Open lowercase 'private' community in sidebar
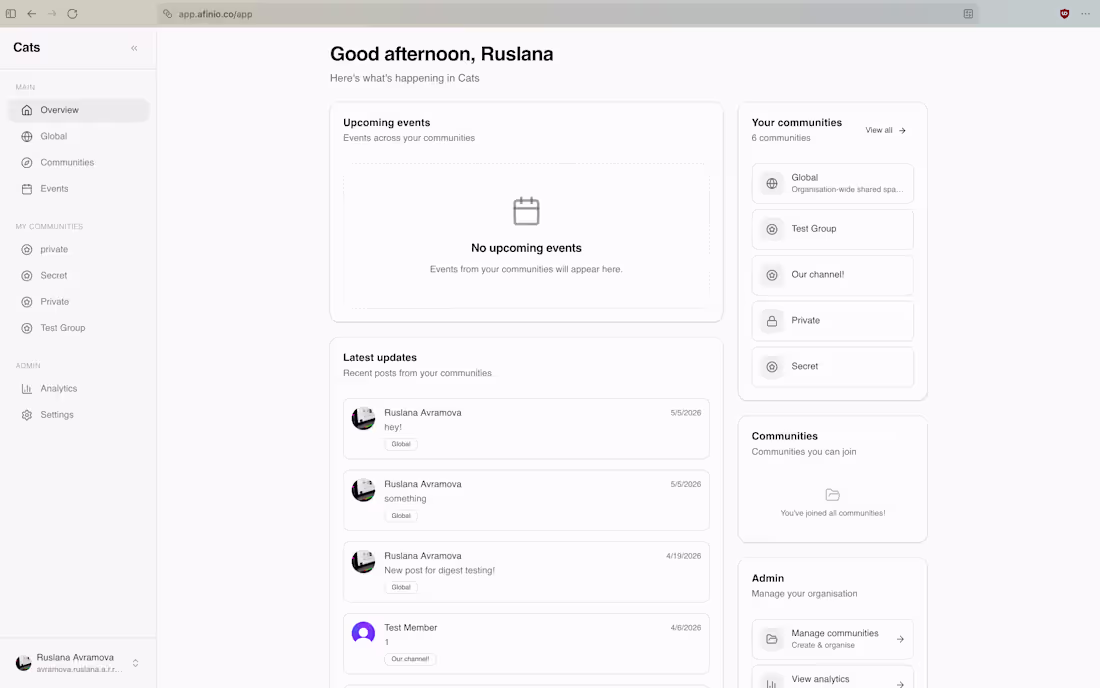Screen dimensions: 1100x688 79,250
